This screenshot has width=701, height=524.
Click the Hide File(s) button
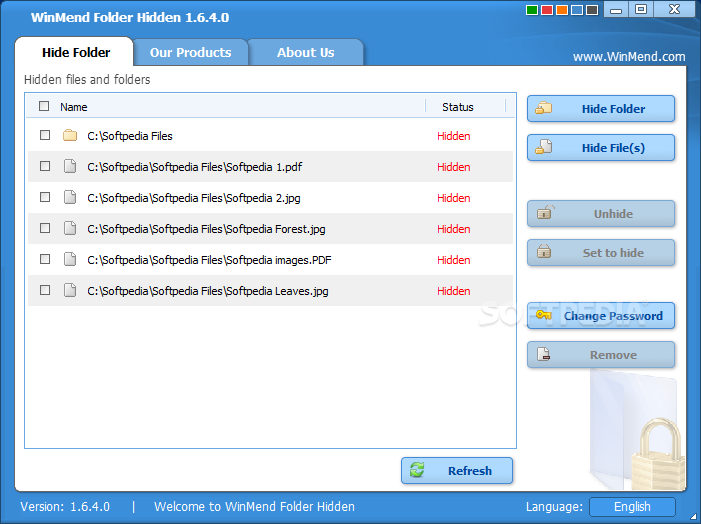601,148
